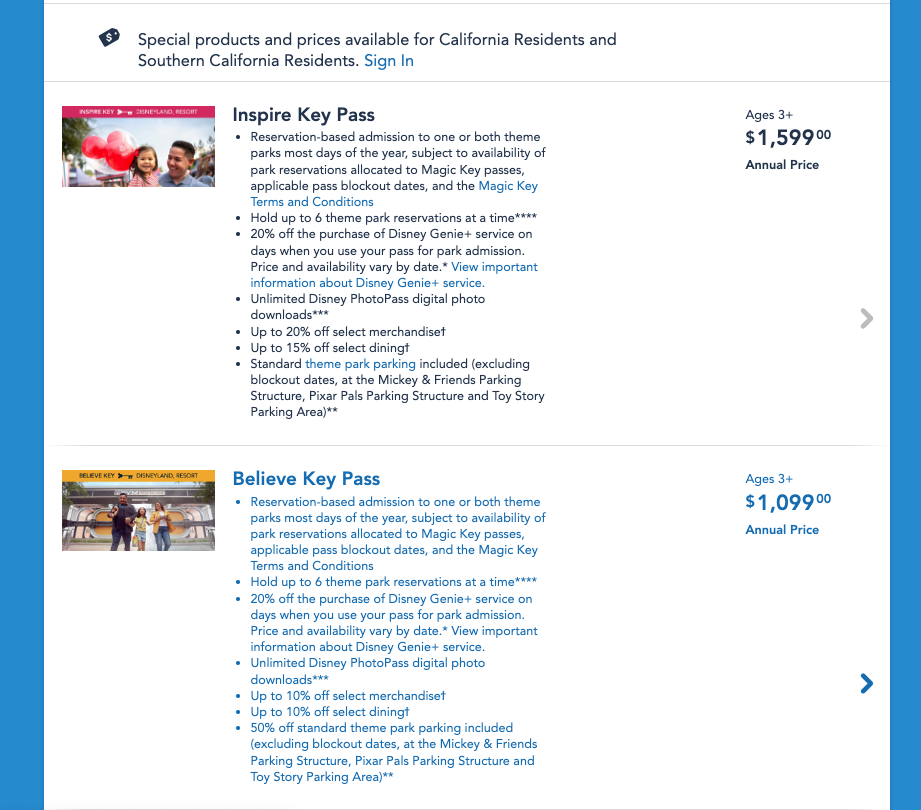Click Believe Key's Ages 3+ label
Screen dimensions: 921x810
point(769,479)
